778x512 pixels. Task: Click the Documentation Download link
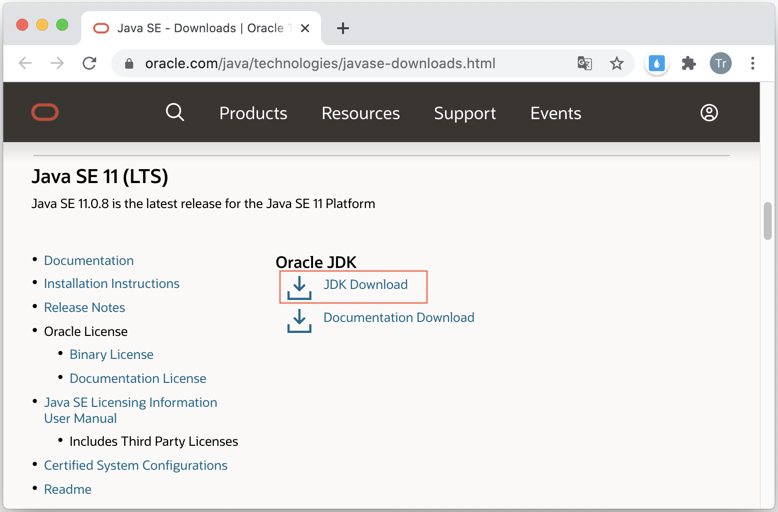(x=399, y=318)
